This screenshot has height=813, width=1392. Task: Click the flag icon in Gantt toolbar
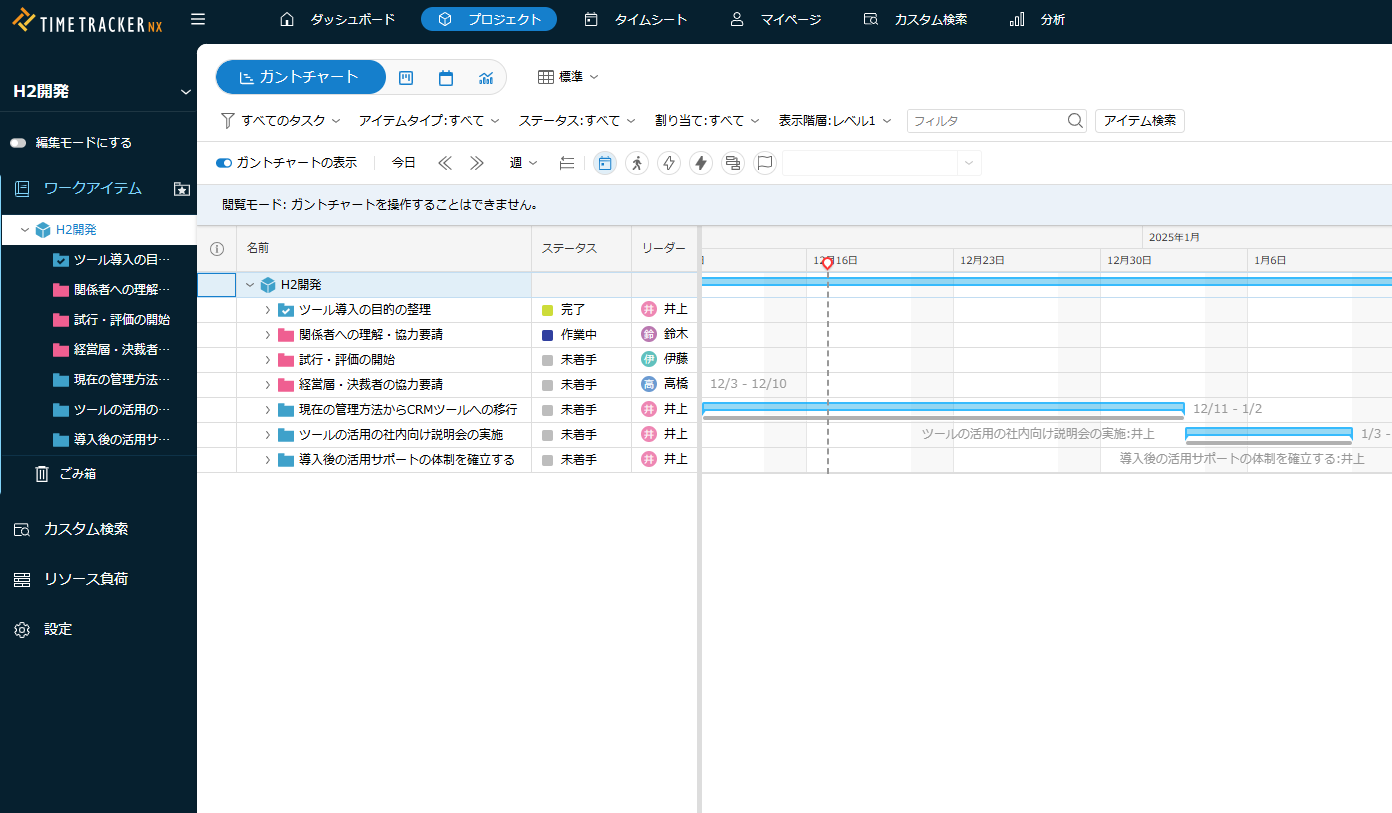[x=765, y=163]
